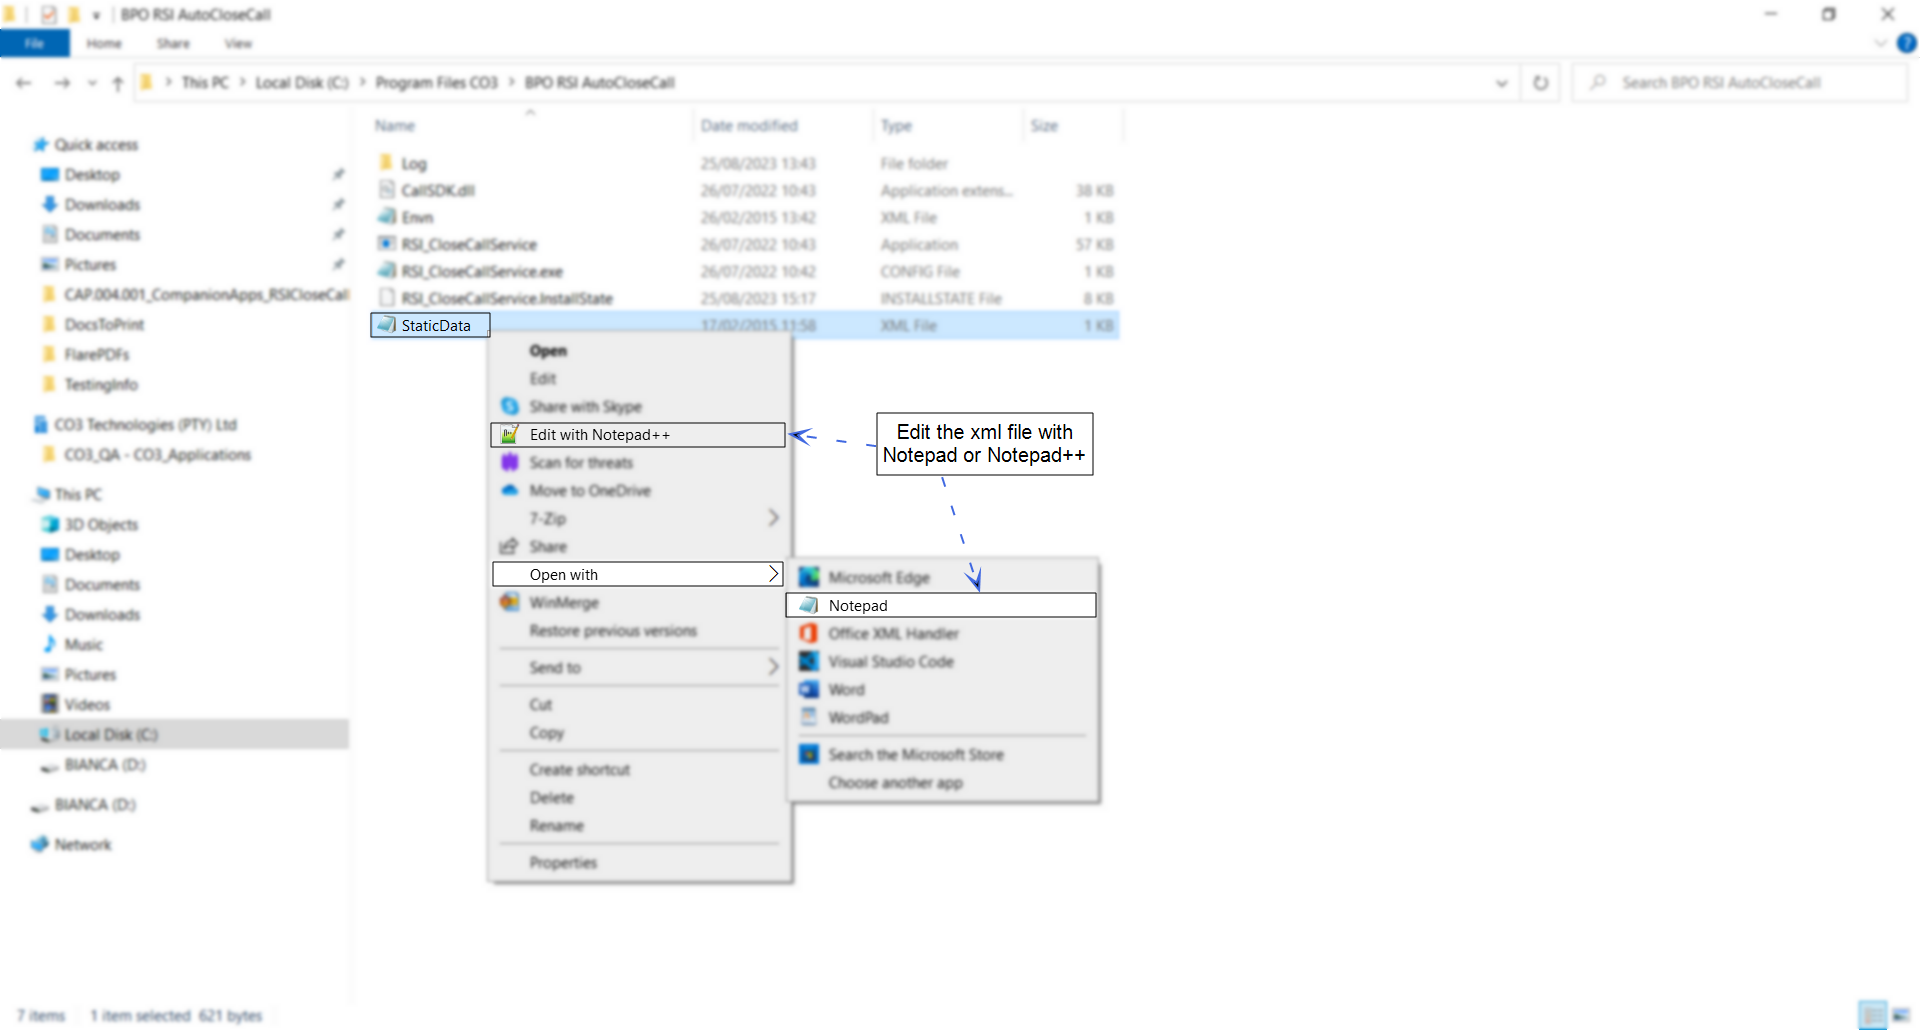Open Downloads under Quick access
The image size is (1920, 1030).
(x=102, y=204)
